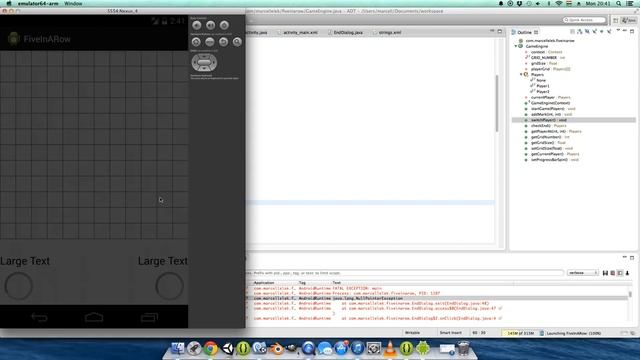Toggle Hide Non-Public Members in Outline

[x=602, y=31]
